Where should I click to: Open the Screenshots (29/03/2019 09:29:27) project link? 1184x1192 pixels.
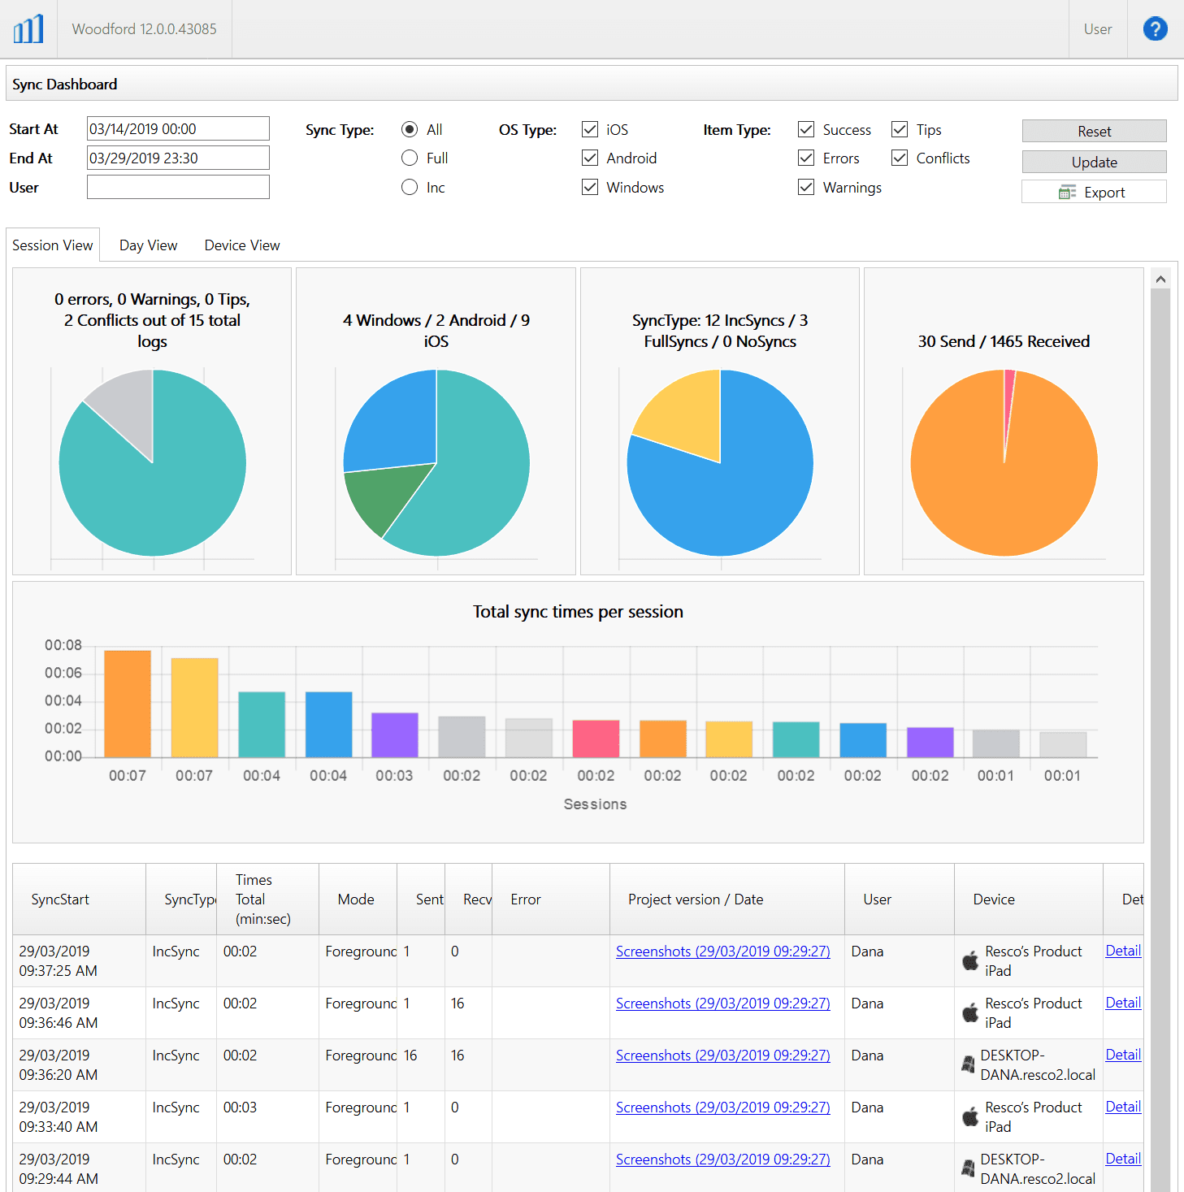point(723,951)
